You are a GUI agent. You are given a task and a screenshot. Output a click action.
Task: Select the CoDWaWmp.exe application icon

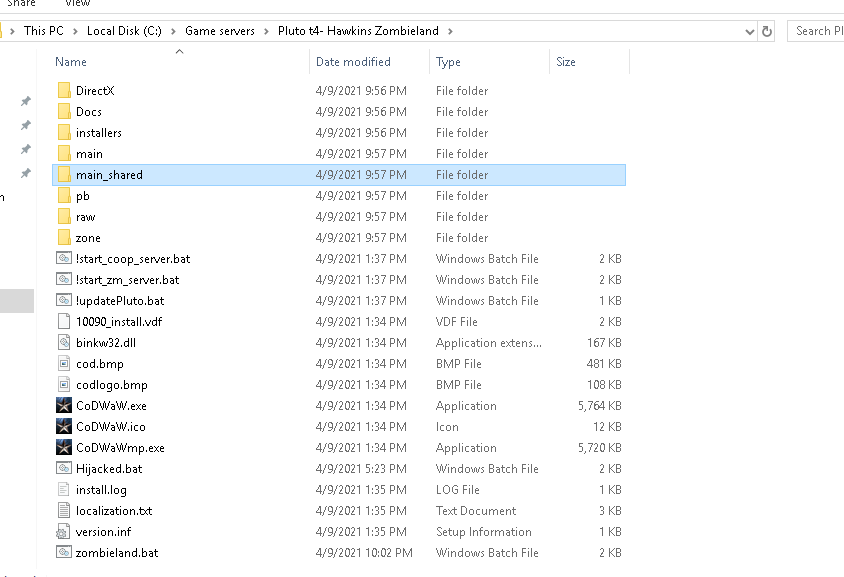(64, 448)
